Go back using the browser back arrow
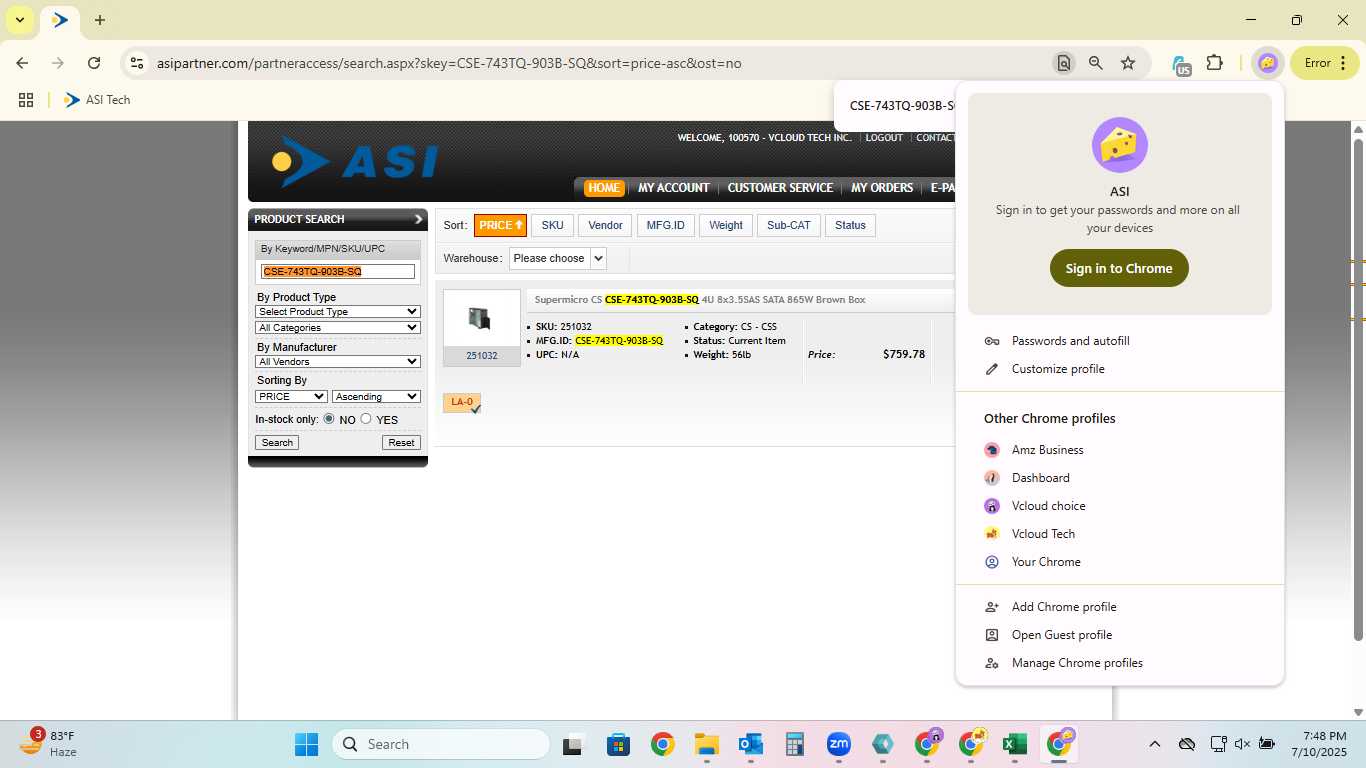Viewport: 1366px width, 768px height. [22, 63]
